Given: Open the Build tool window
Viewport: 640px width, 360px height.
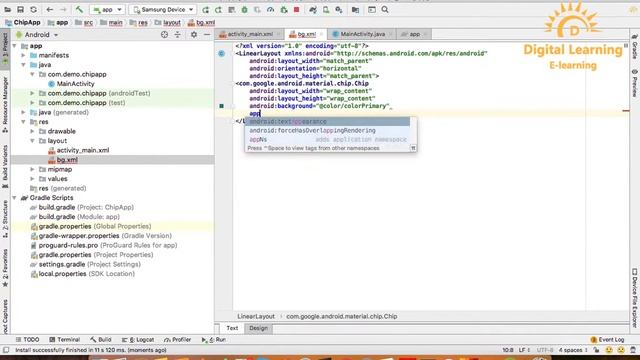Looking at the screenshot, I should (x=101, y=340).
